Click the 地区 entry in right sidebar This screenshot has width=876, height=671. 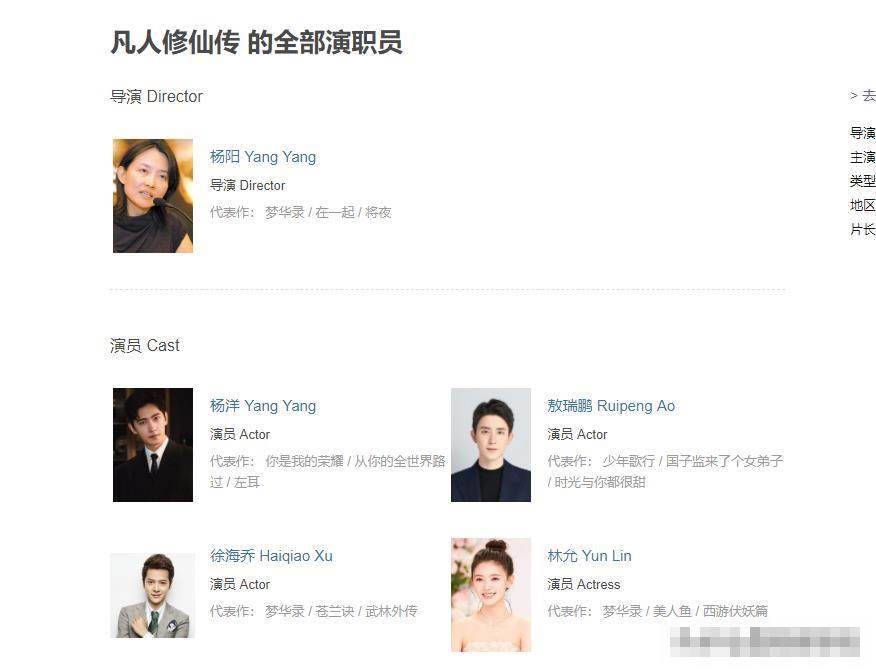pyautogui.click(x=863, y=205)
